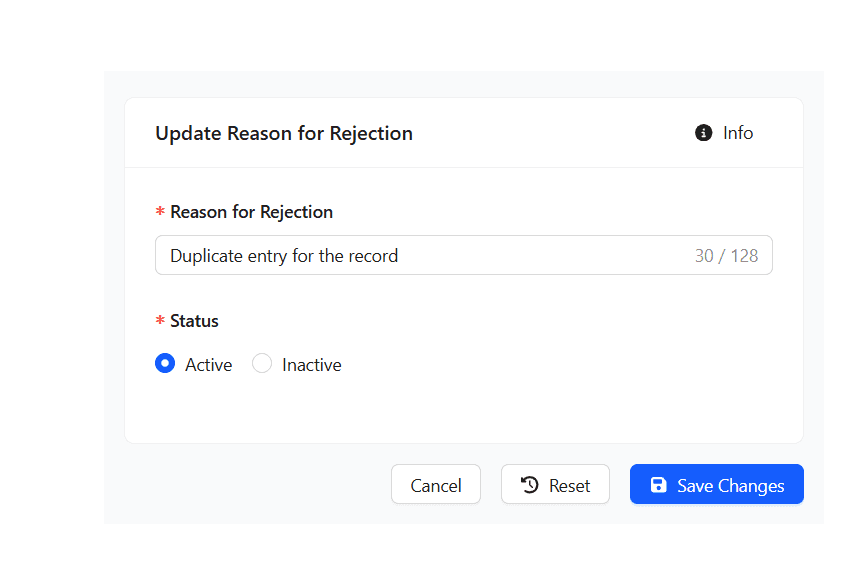Click the Info label text
This screenshot has width=860, height=581.
737,132
